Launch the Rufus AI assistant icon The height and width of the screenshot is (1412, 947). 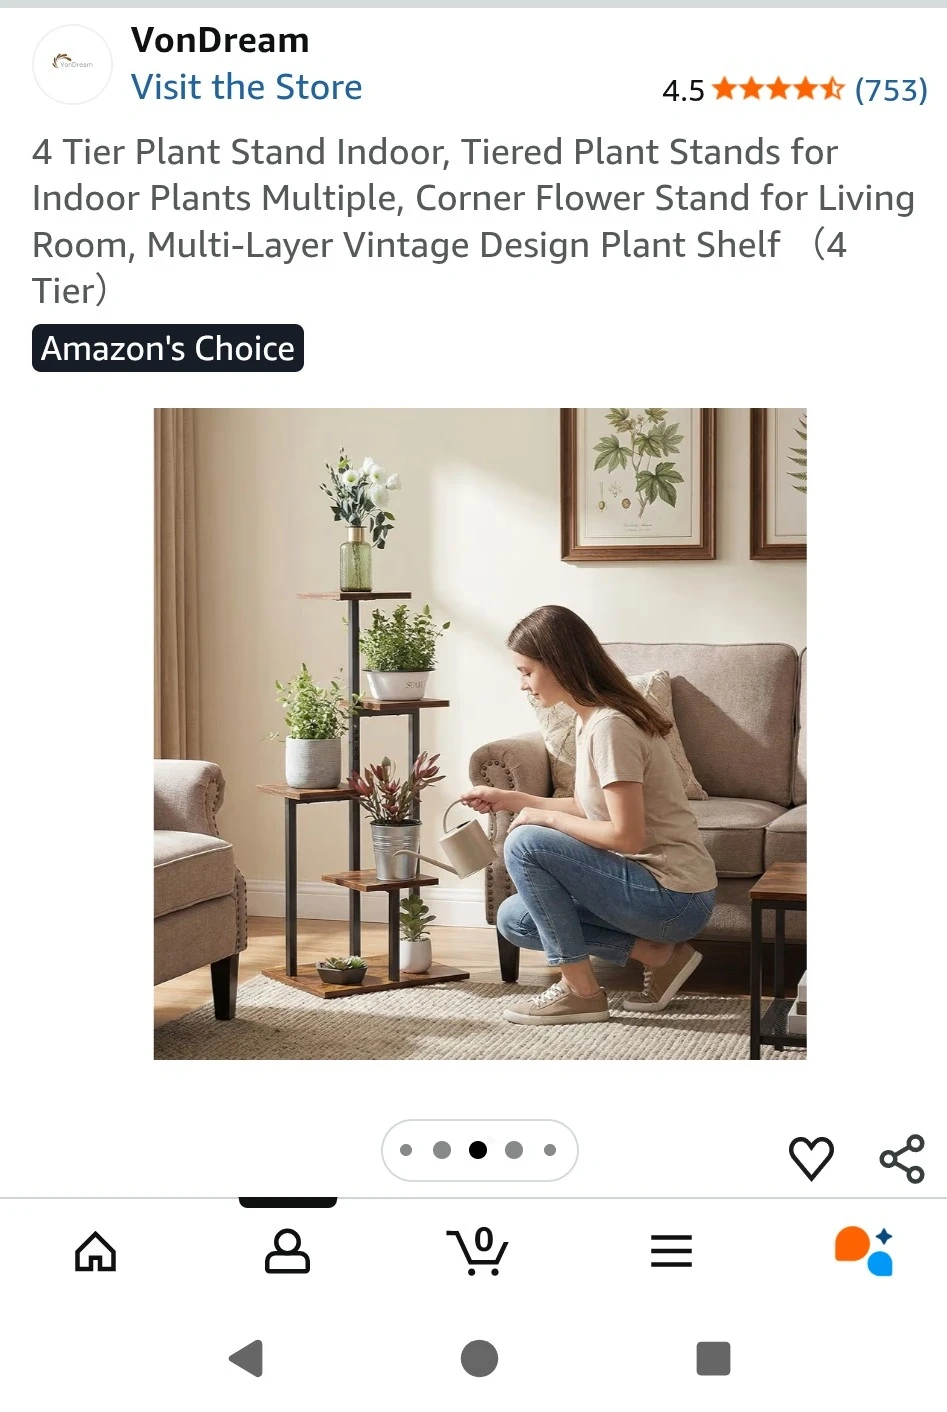coord(863,1251)
